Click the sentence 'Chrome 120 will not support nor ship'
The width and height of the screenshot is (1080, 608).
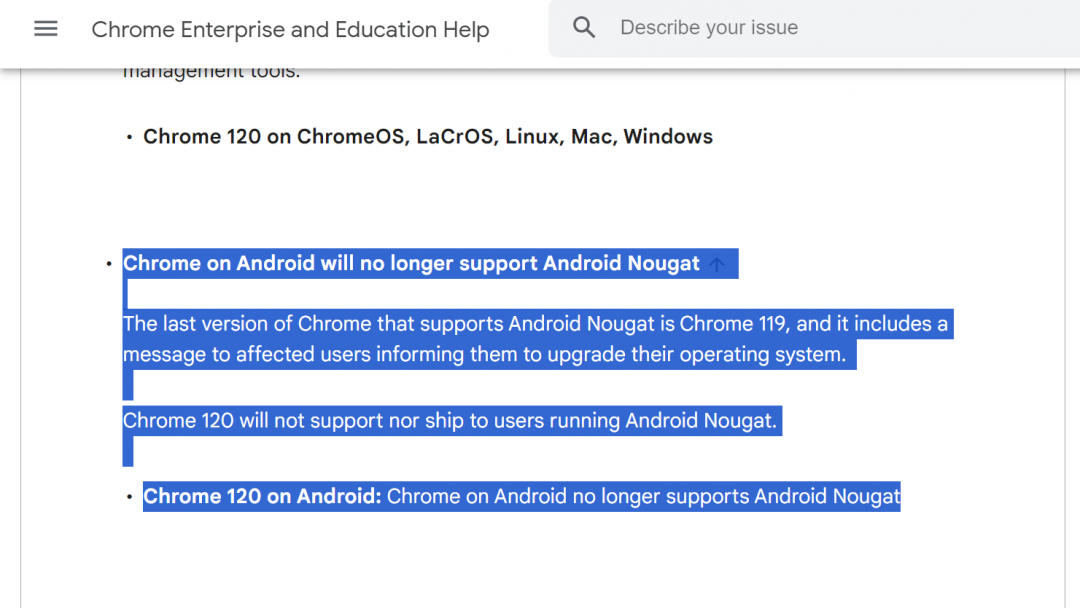[x=449, y=421]
